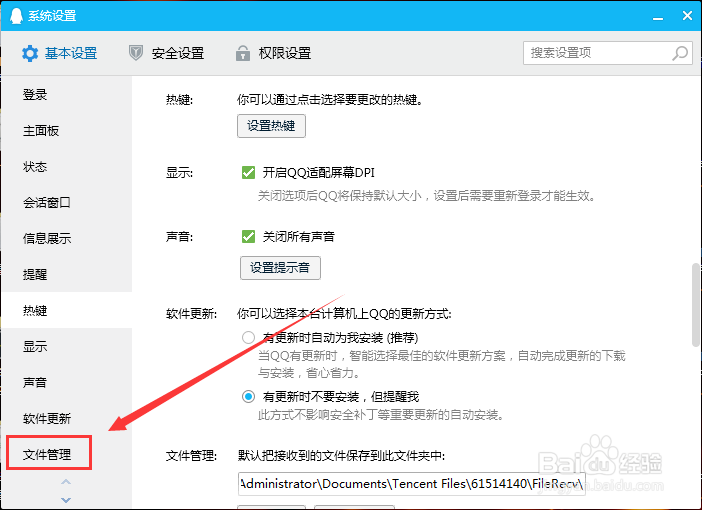Go to 提醒 in the sidebar

[67, 274]
